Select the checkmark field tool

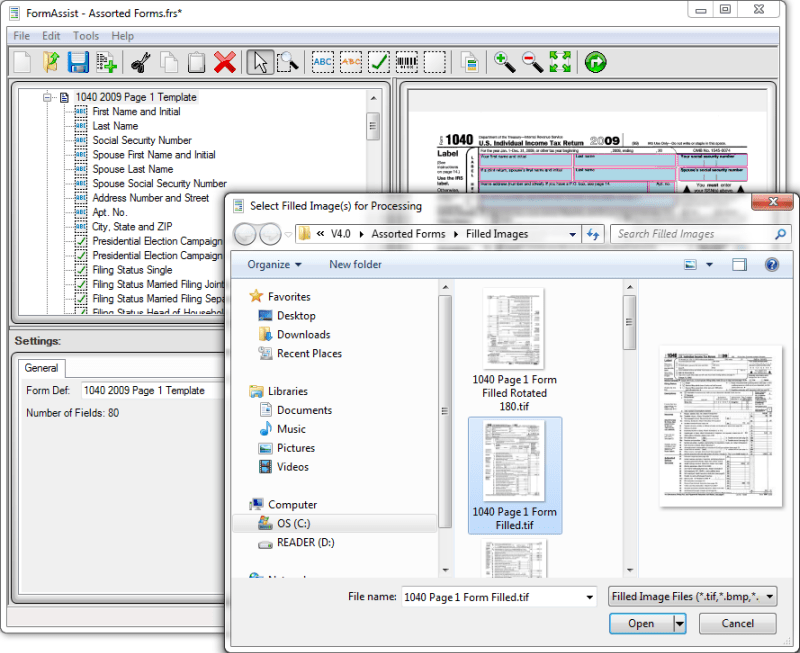(378, 62)
